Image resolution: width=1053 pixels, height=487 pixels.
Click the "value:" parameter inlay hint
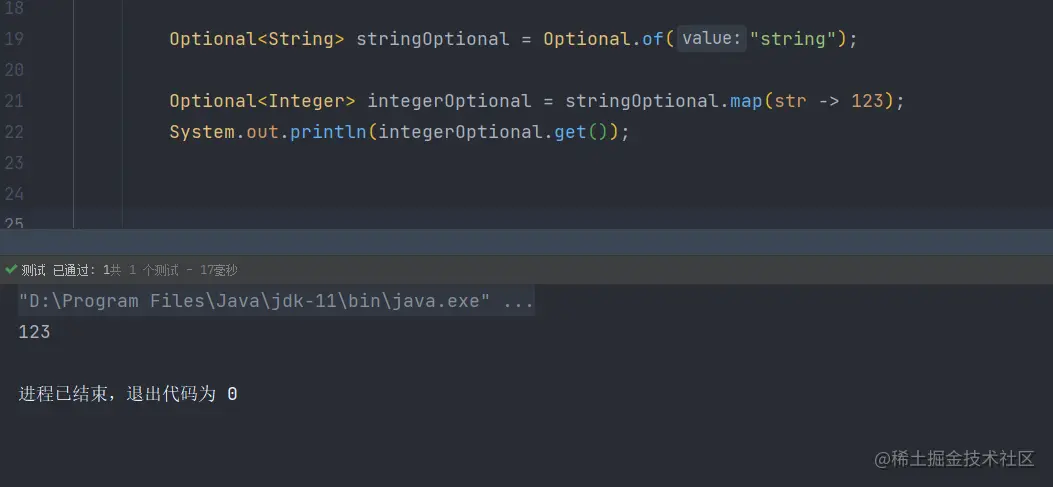pyautogui.click(x=711, y=39)
